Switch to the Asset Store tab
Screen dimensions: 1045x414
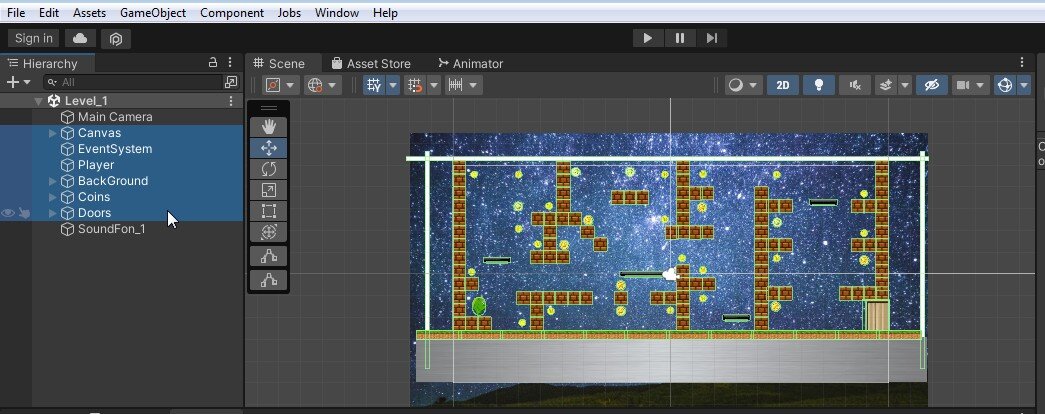[x=371, y=63]
